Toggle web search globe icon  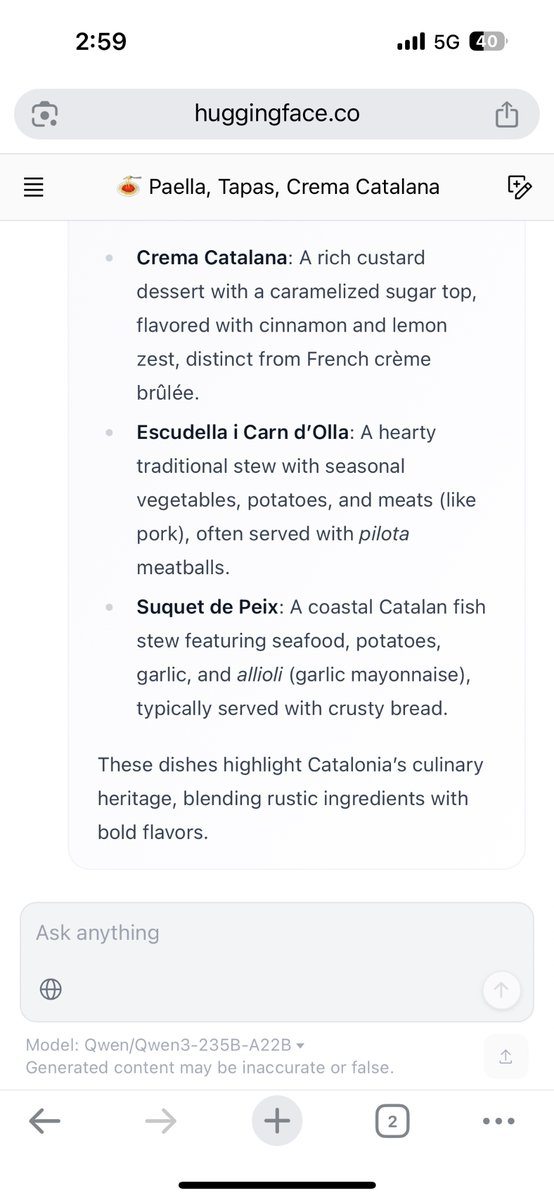(x=51, y=989)
